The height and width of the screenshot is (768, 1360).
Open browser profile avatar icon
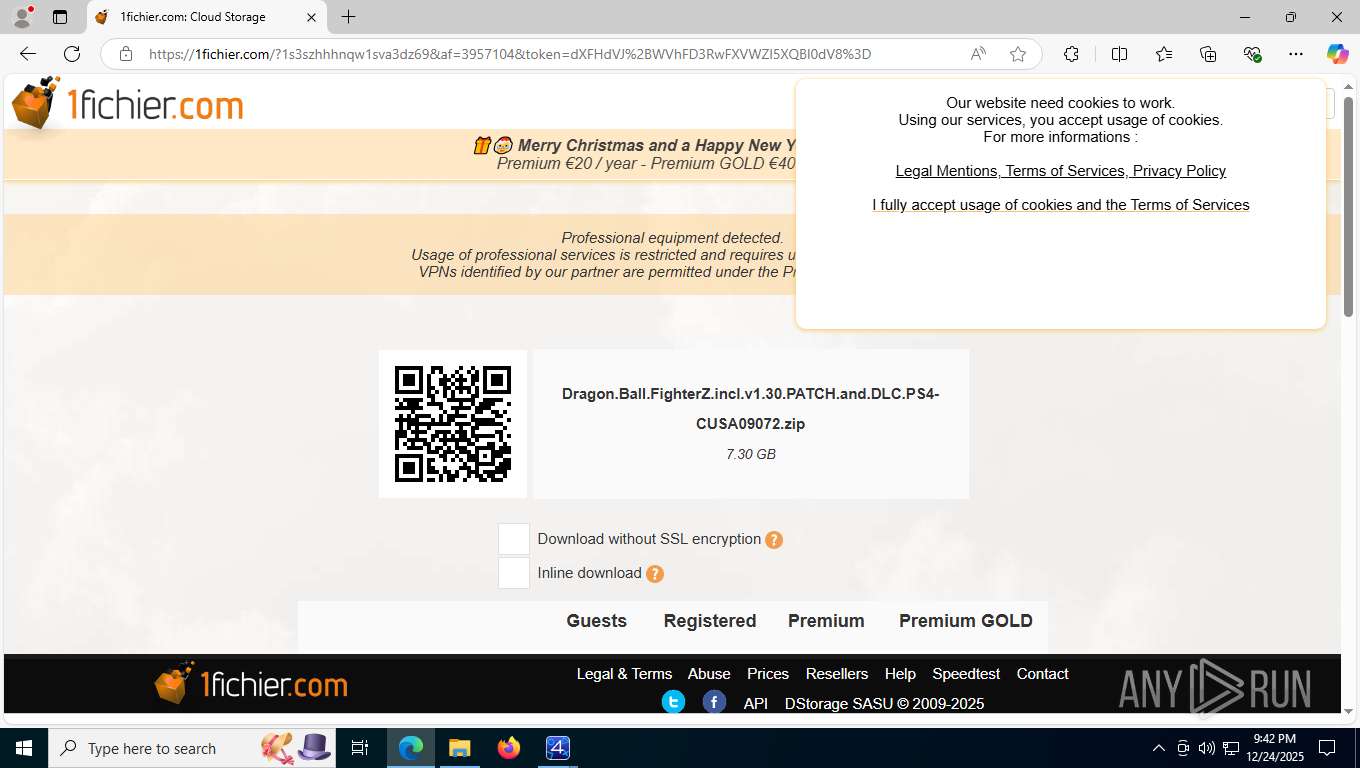(22, 17)
